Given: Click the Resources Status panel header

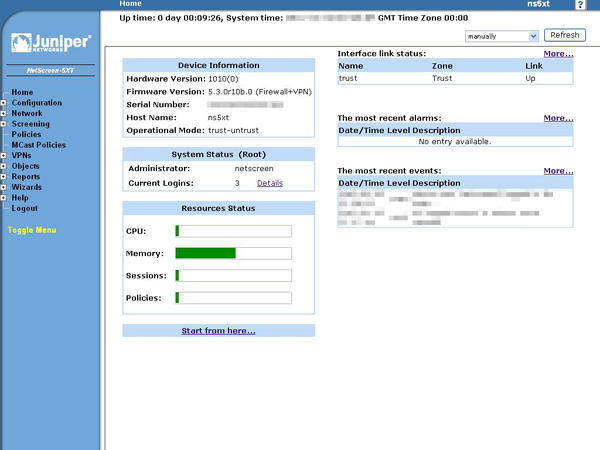Looking at the screenshot, I should coord(218,209).
